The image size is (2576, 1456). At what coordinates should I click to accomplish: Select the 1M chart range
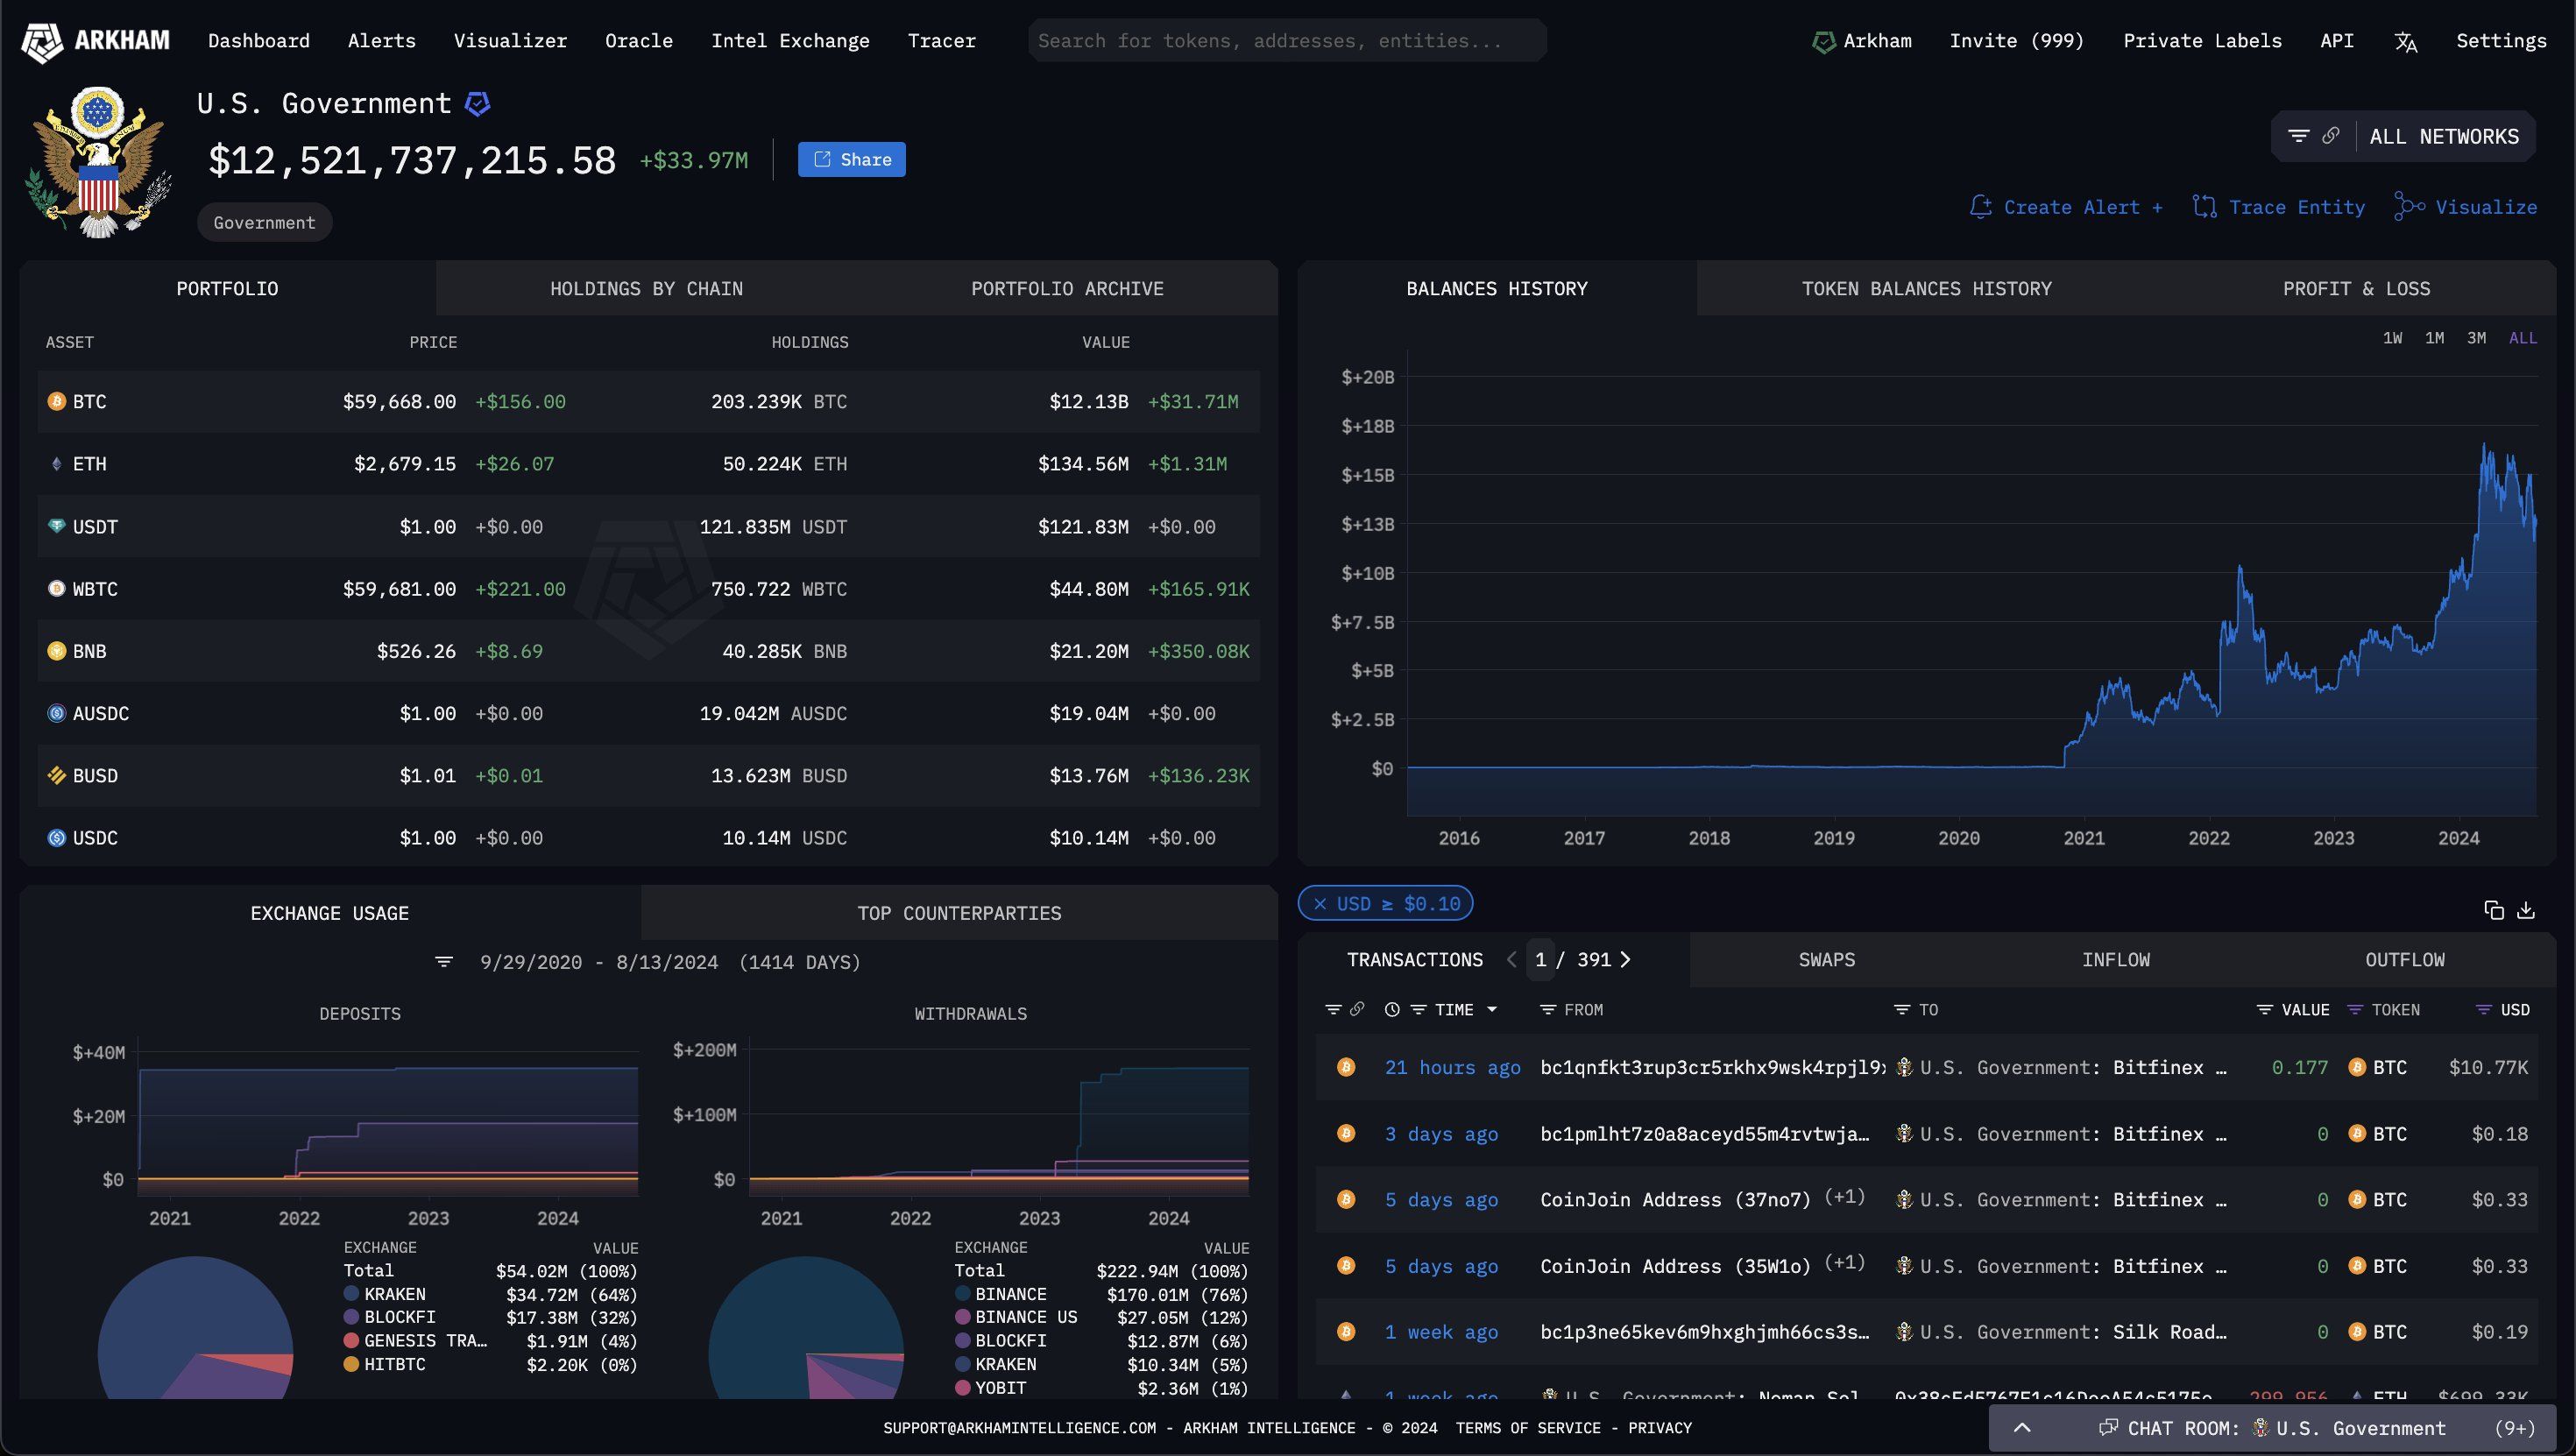(2434, 338)
